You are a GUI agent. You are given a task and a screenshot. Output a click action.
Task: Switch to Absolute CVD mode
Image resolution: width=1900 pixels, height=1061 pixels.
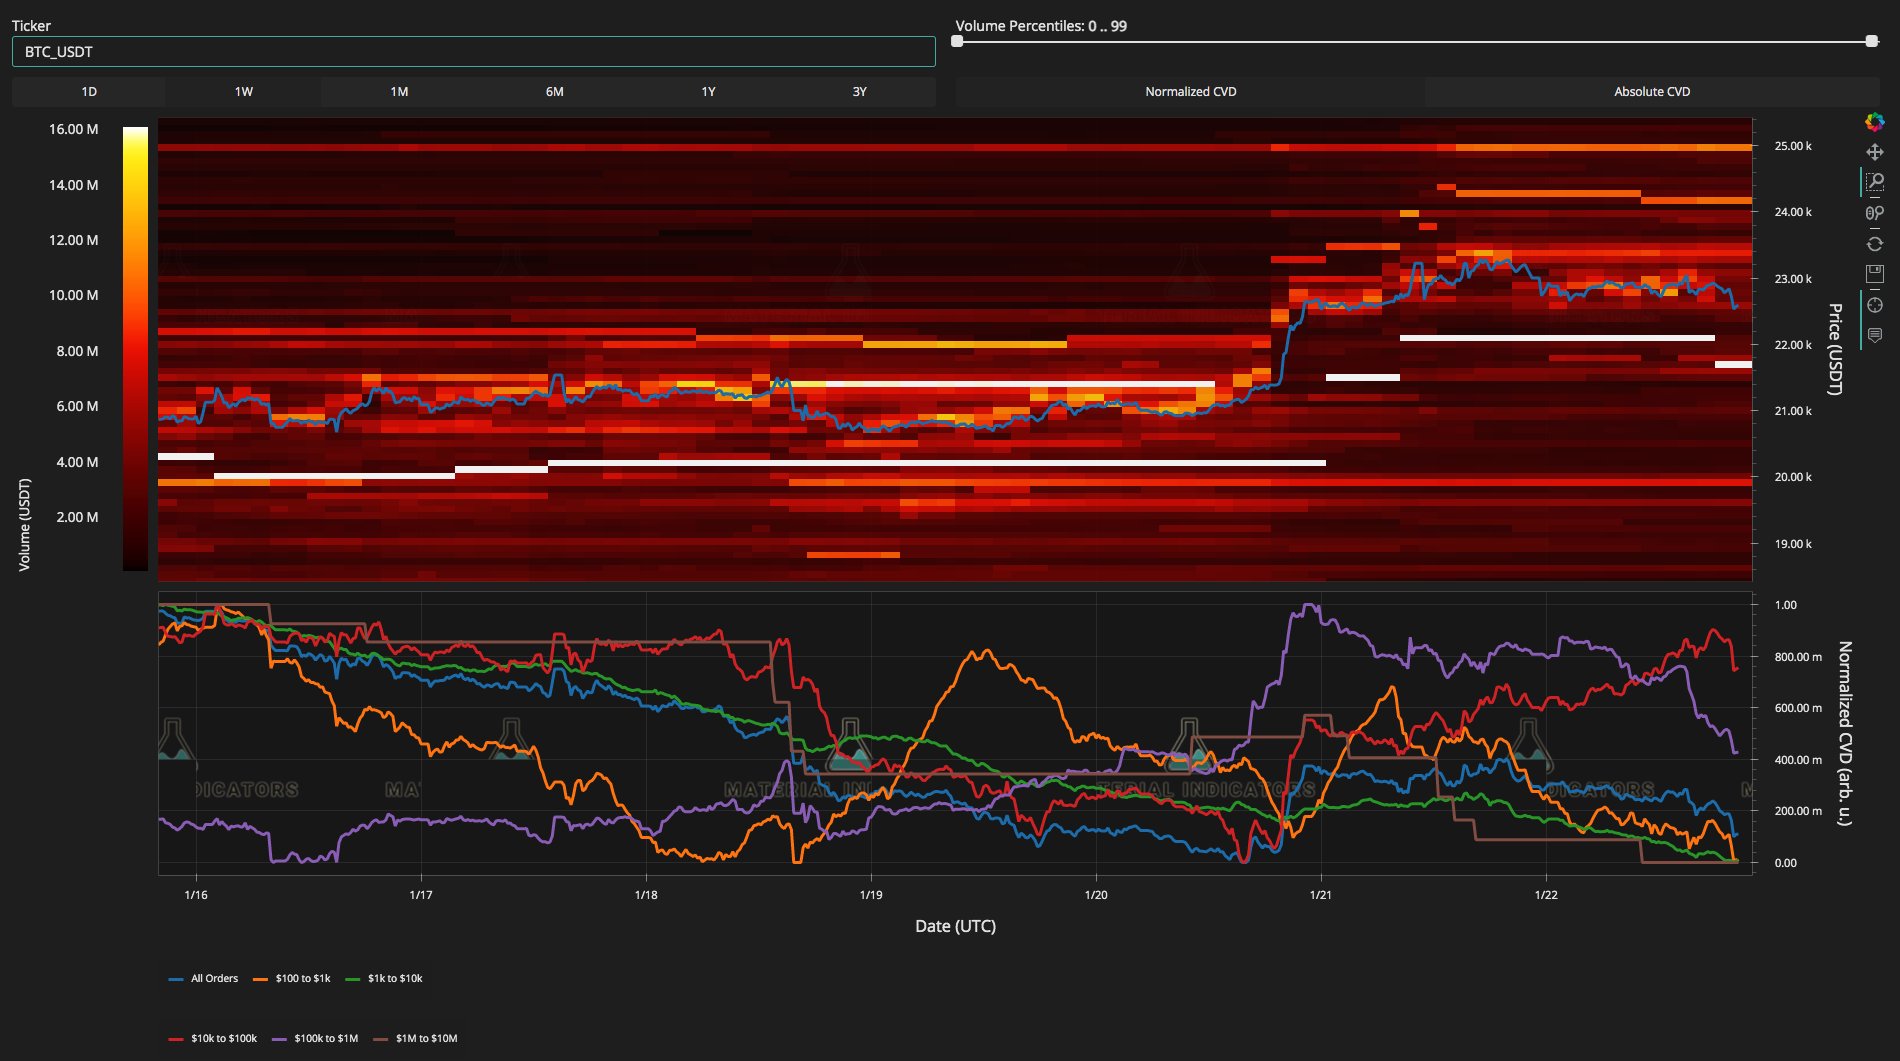click(1652, 92)
